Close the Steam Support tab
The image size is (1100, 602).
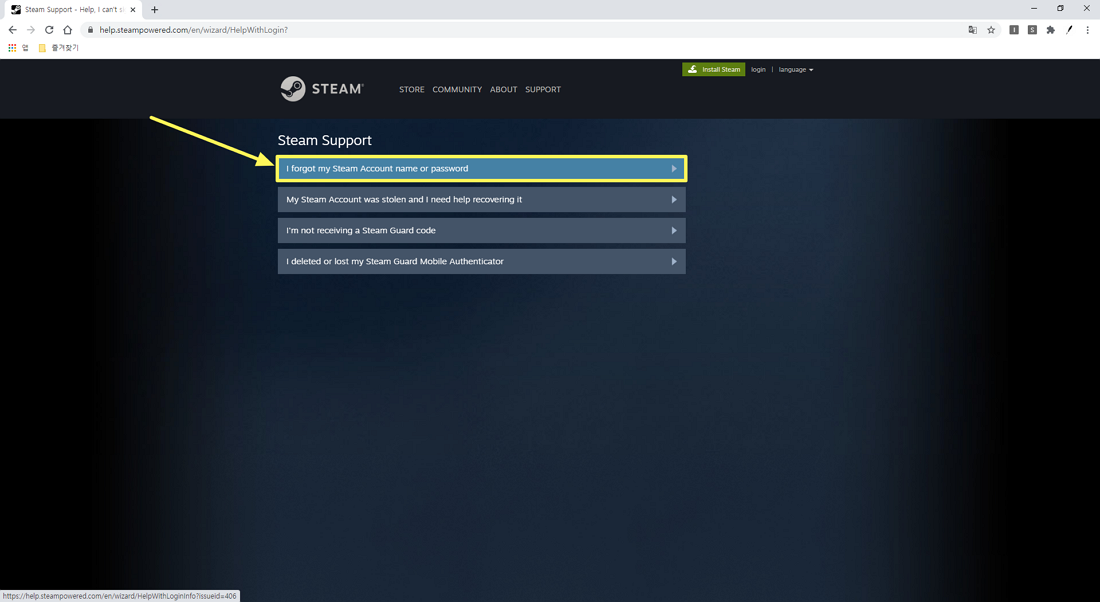click(x=133, y=10)
